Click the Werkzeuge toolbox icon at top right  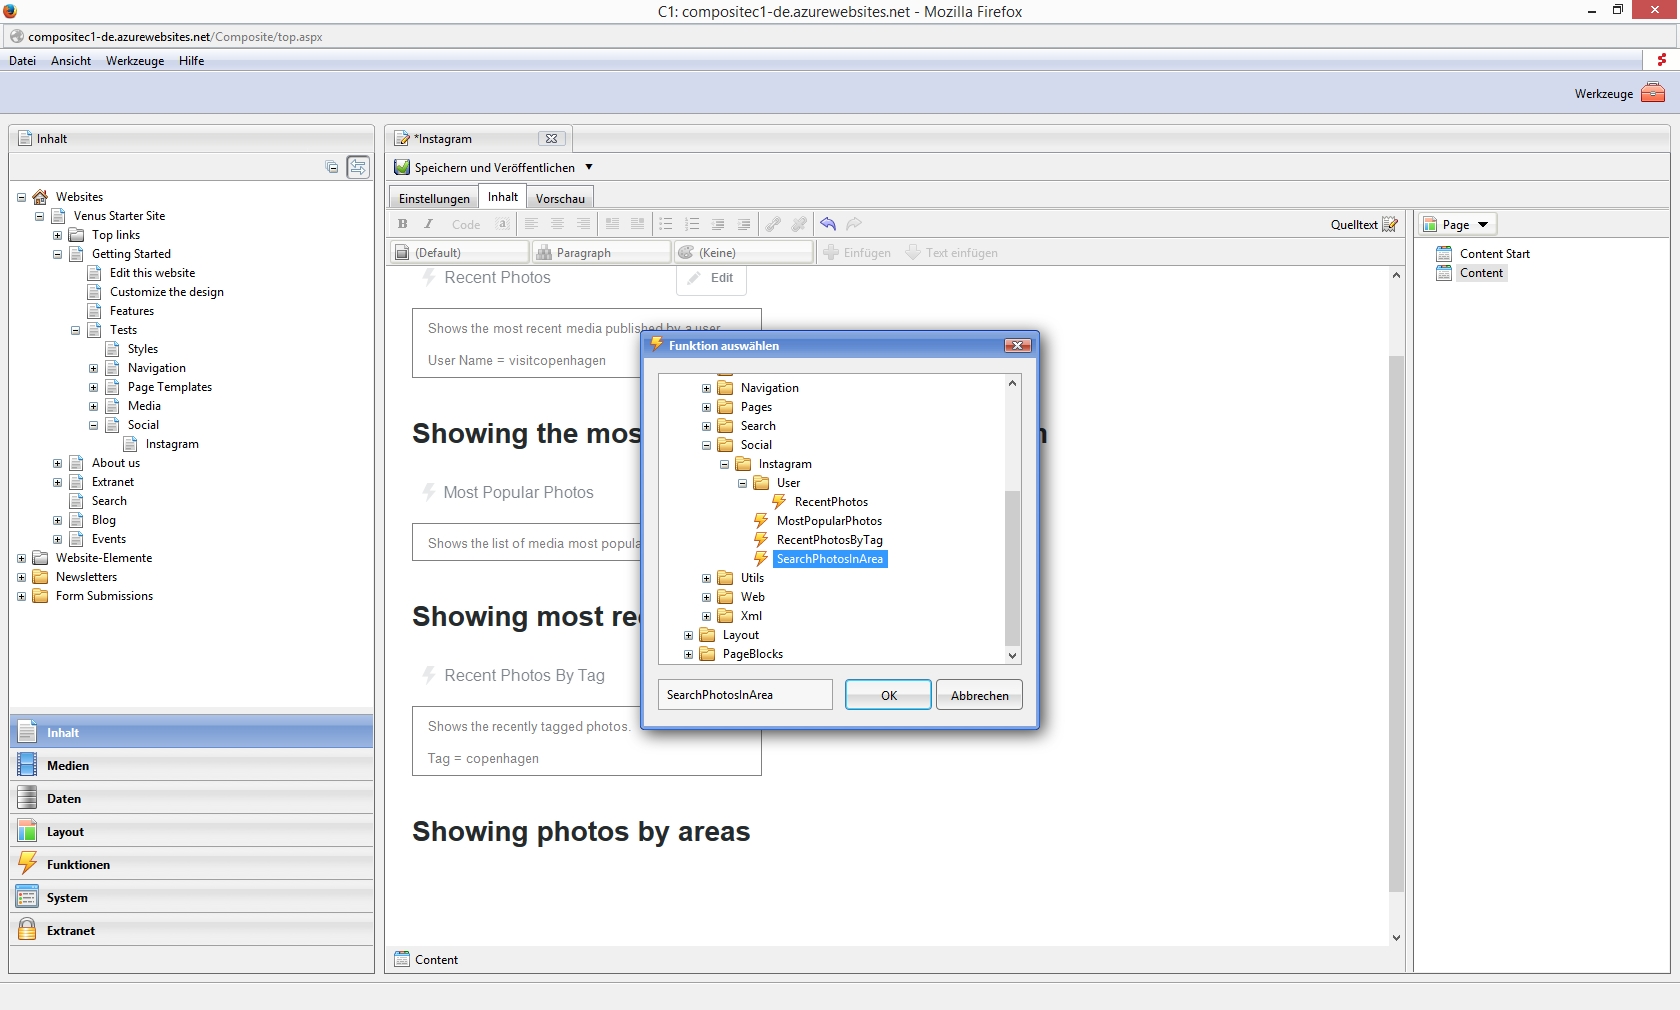pos(1653,93)
